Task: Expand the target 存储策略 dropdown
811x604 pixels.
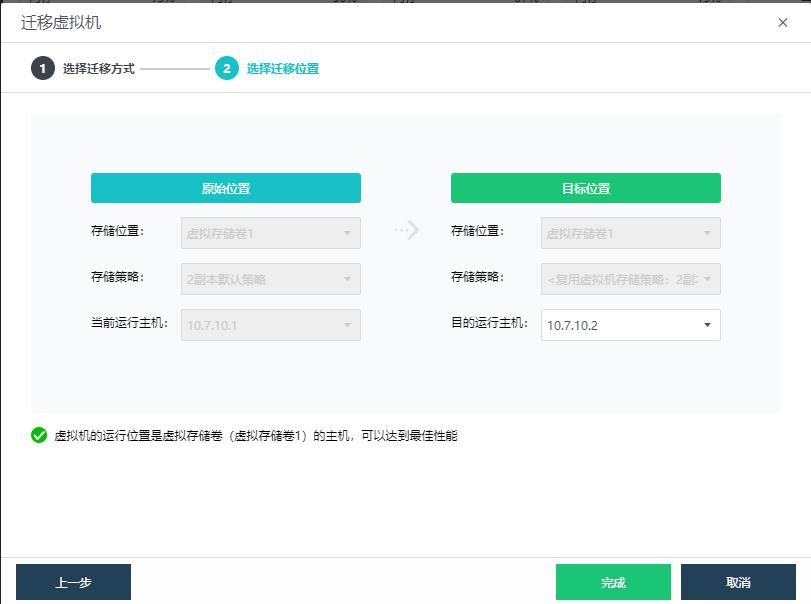Action: (x=630, y=279)
